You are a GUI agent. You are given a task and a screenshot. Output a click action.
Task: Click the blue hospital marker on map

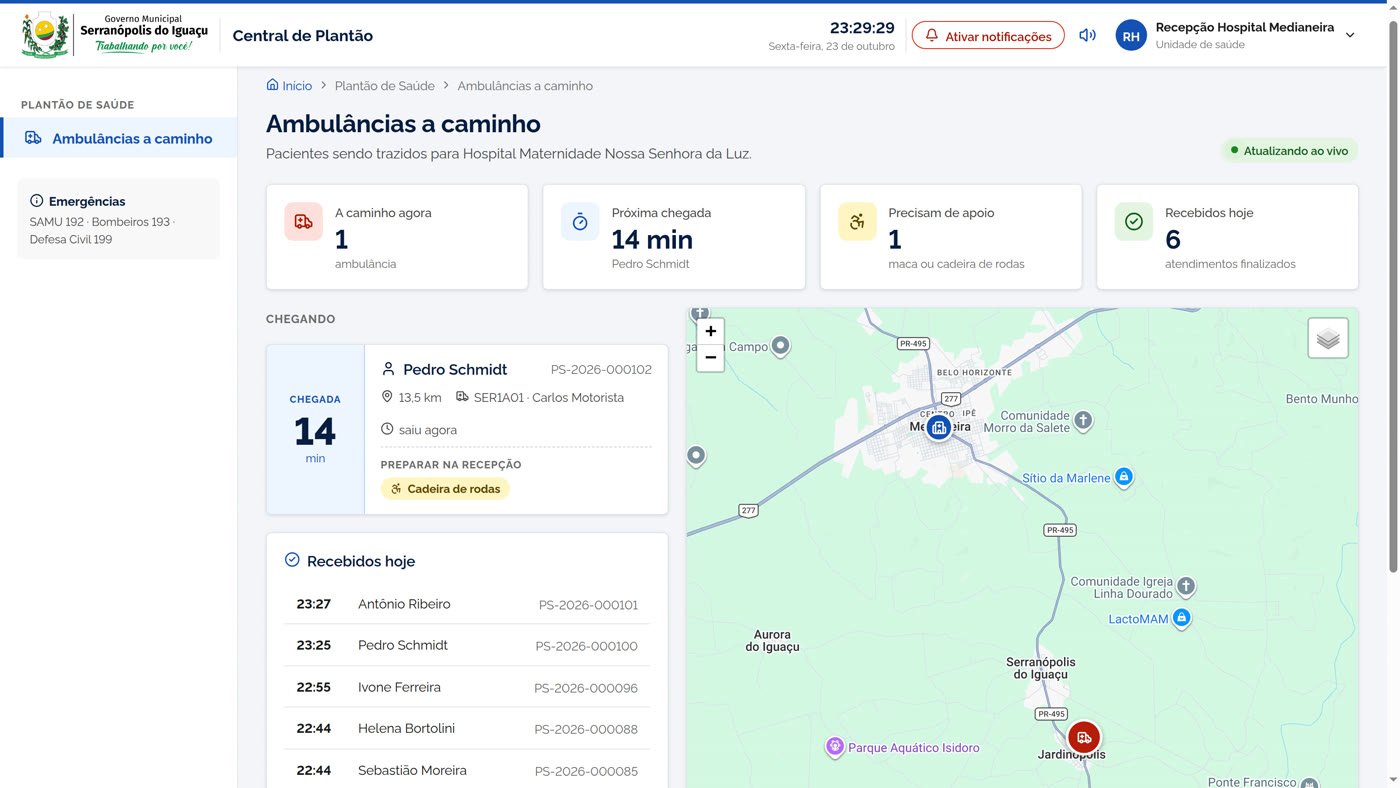pyautogui.click(x=938, y=428)
